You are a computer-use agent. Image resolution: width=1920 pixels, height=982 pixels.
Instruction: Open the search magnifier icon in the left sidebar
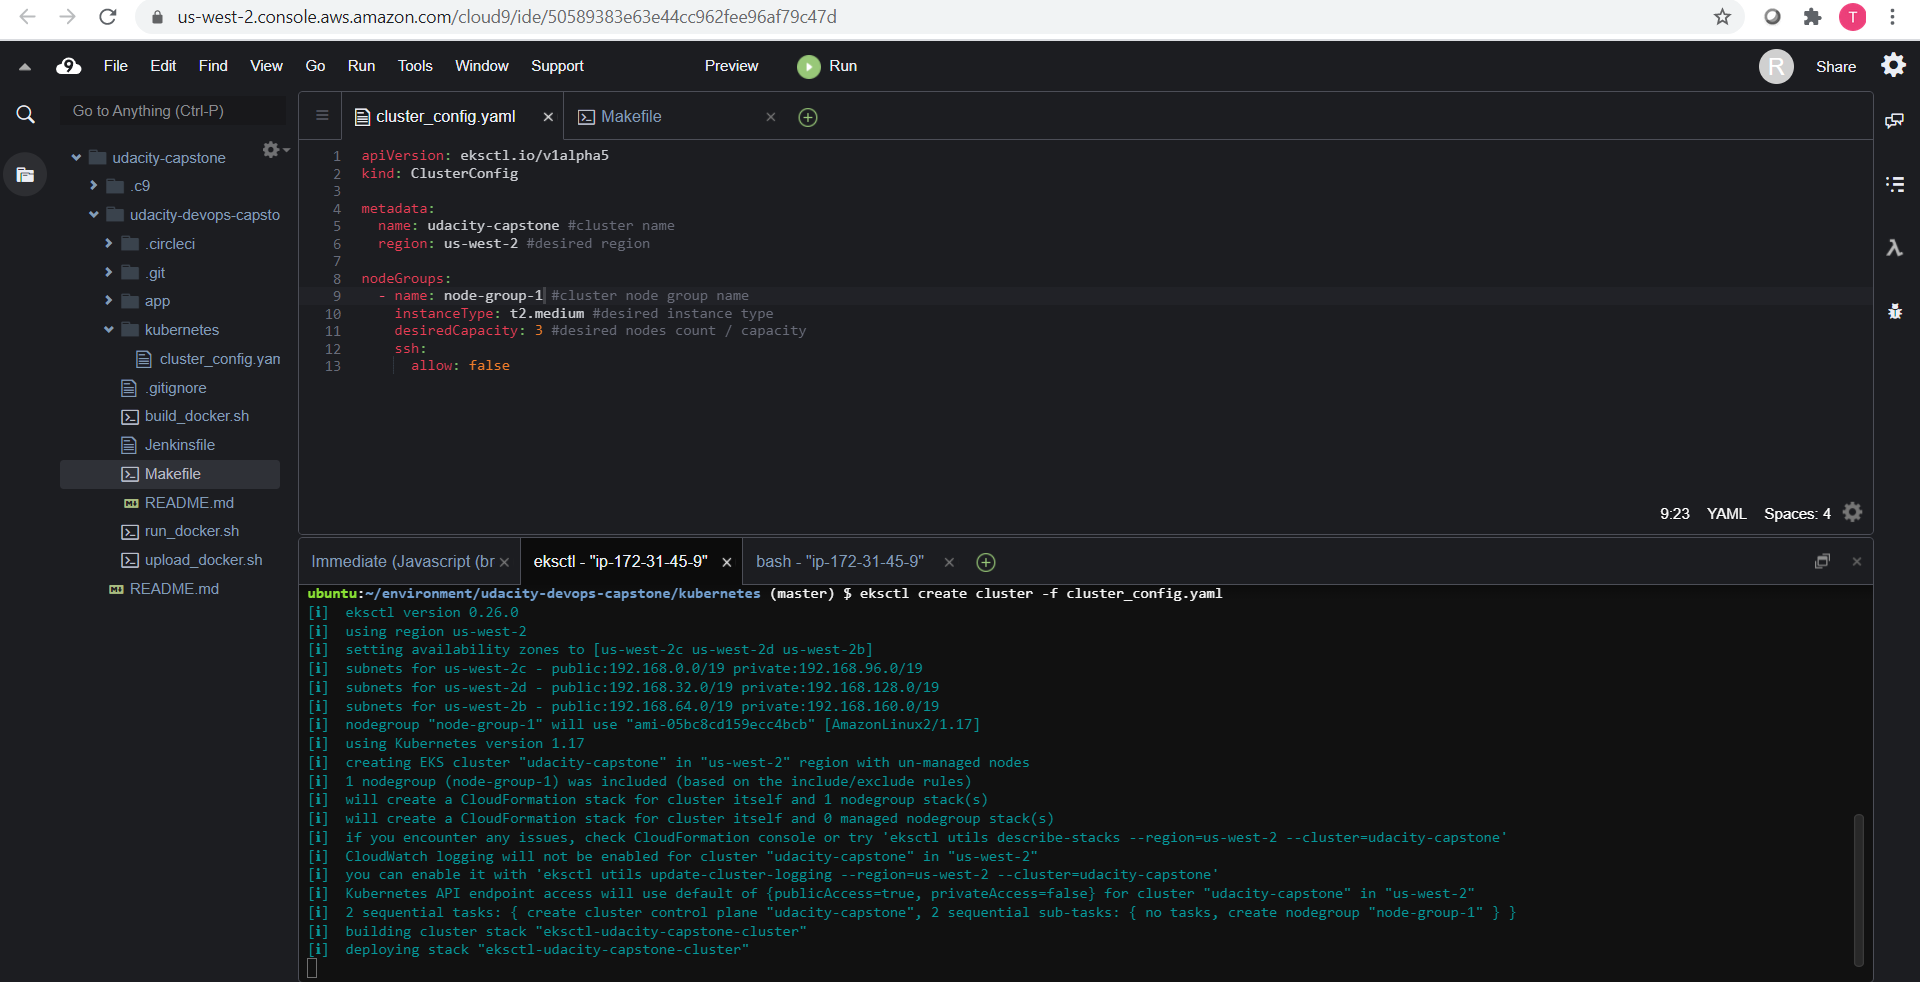click(25, 115)
